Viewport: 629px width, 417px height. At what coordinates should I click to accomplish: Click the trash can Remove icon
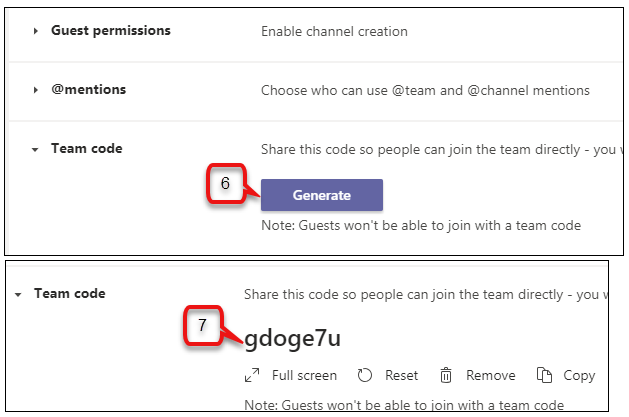(446, 375)
